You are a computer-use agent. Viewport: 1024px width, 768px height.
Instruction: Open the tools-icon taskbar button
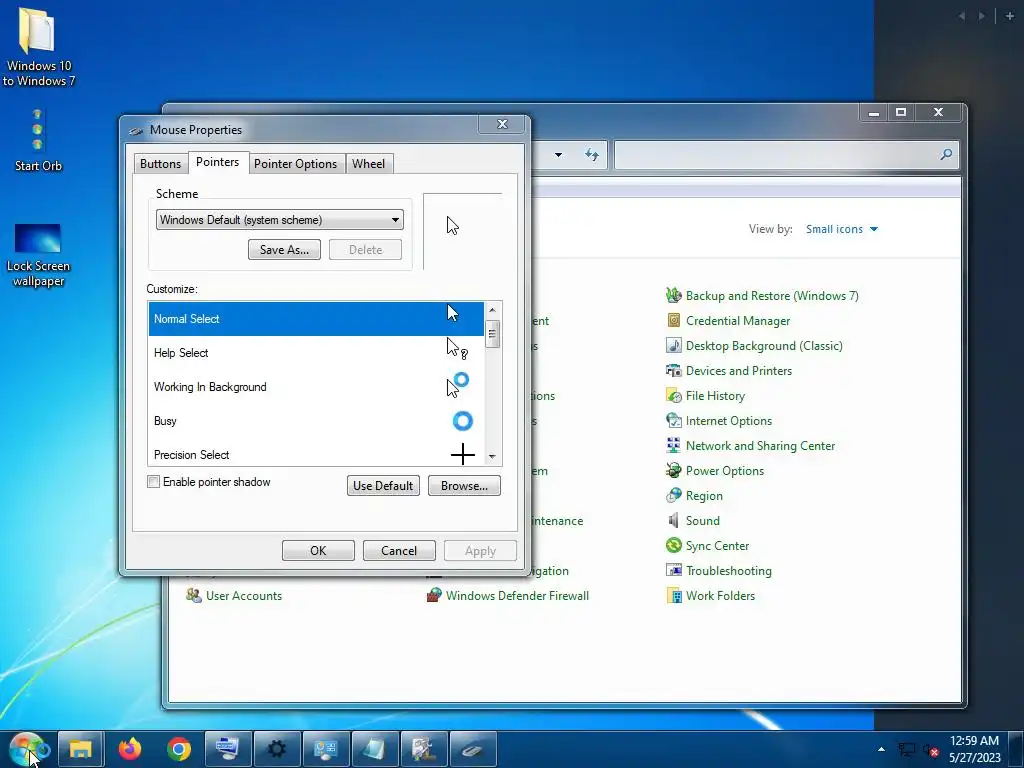[424, 748]
